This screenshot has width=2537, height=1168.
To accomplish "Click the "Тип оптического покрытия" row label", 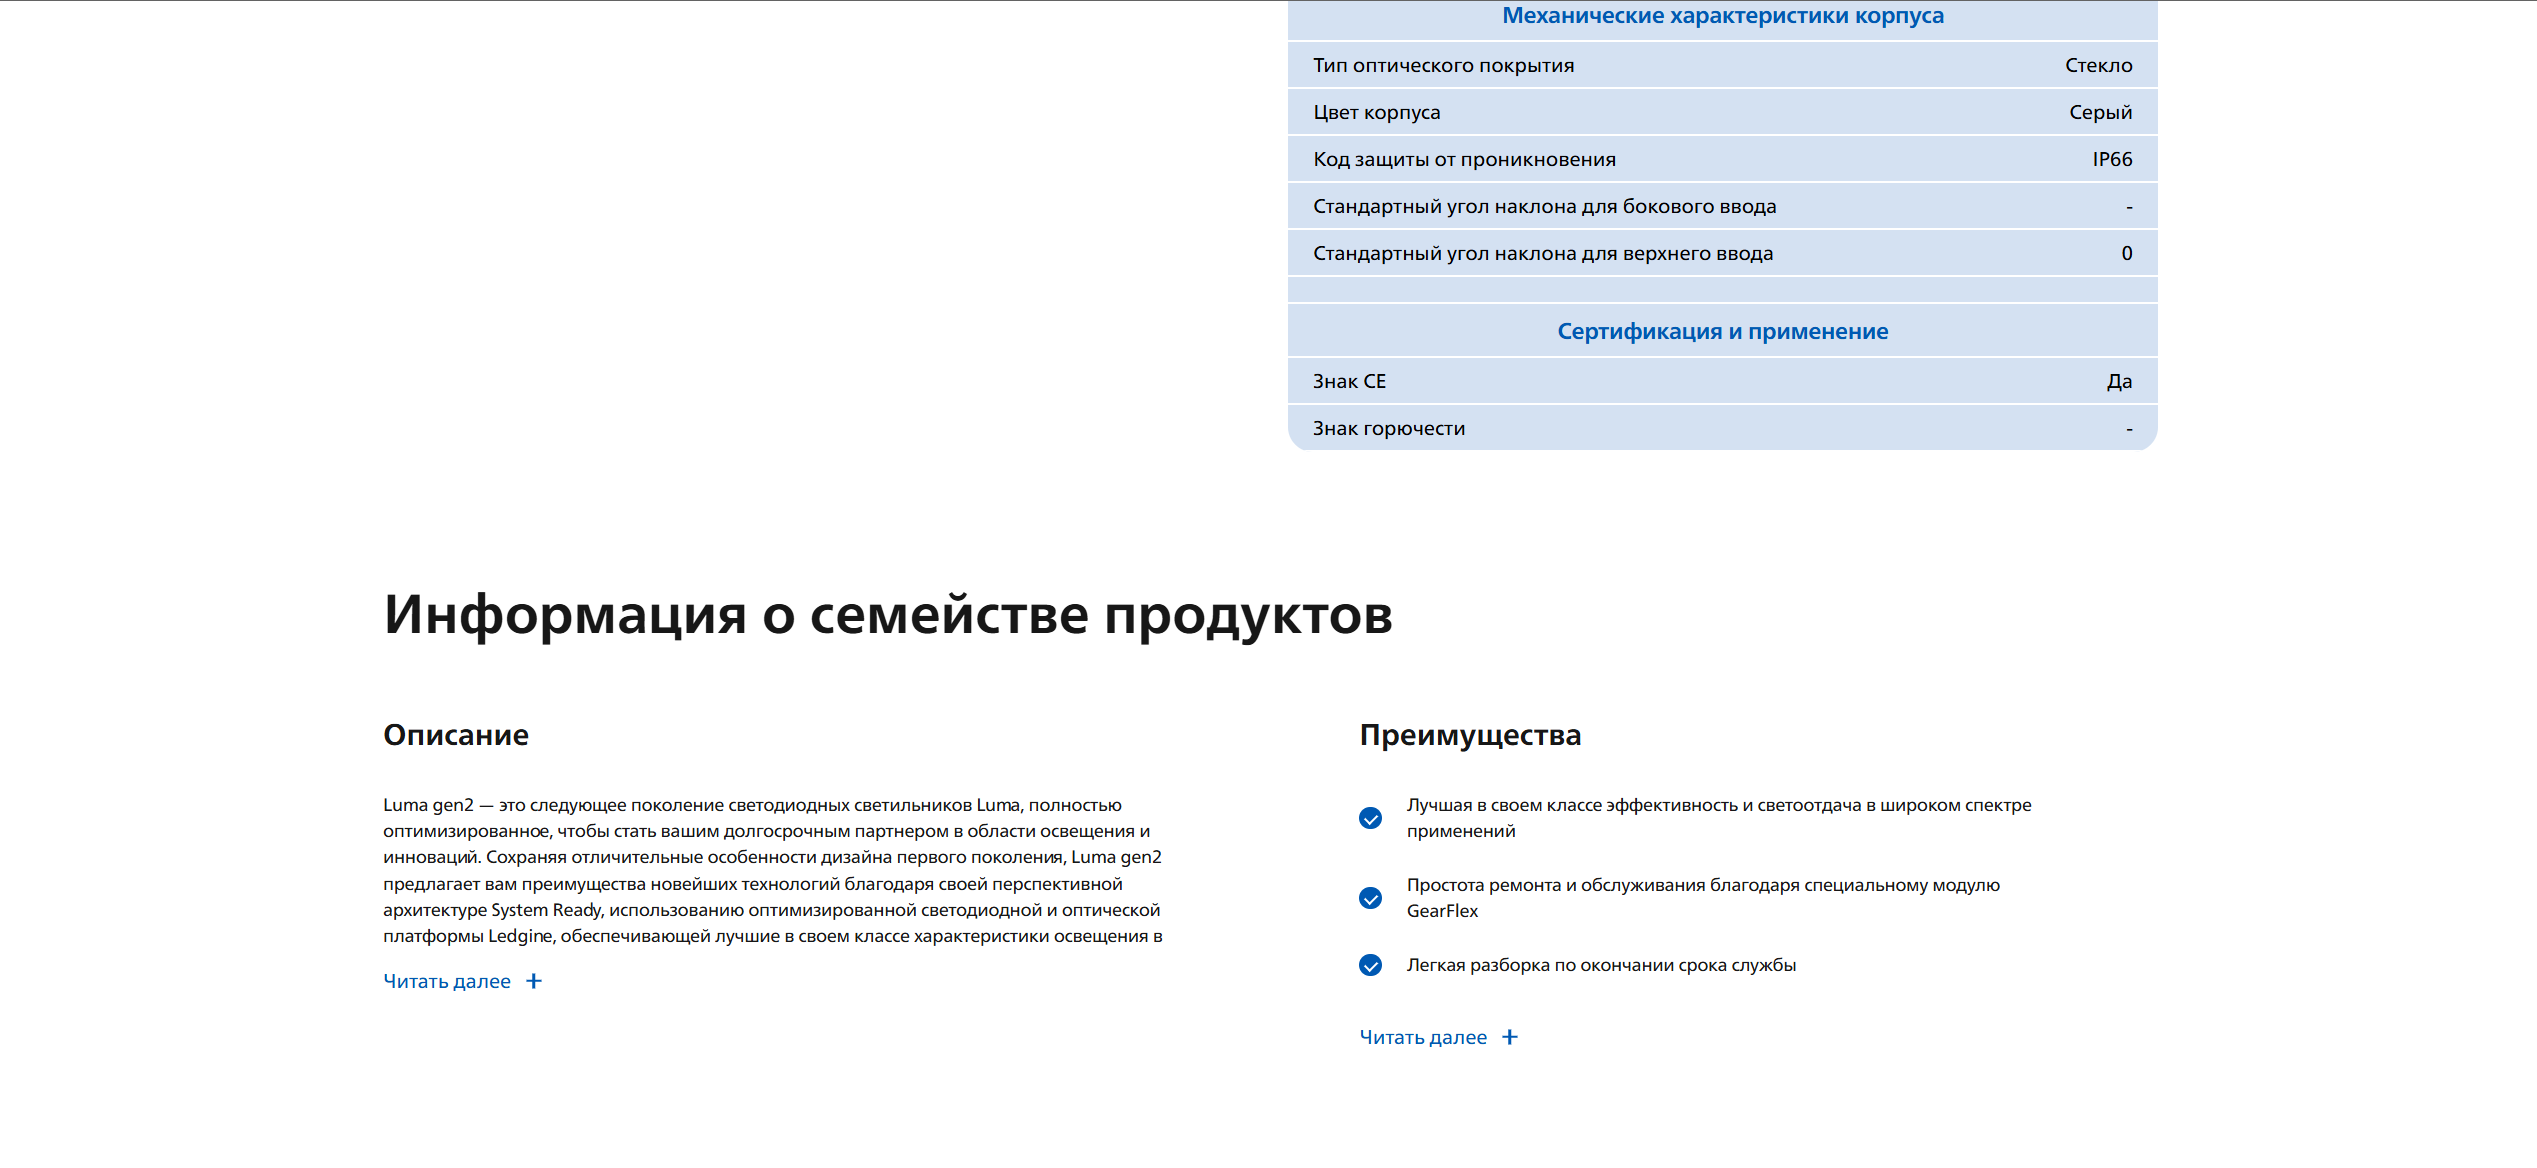I will click(x=1443, y=65).
